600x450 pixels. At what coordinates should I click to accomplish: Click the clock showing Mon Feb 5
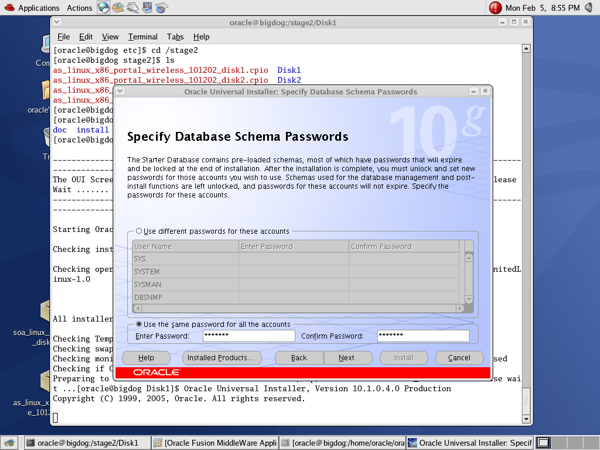point(542,8)
